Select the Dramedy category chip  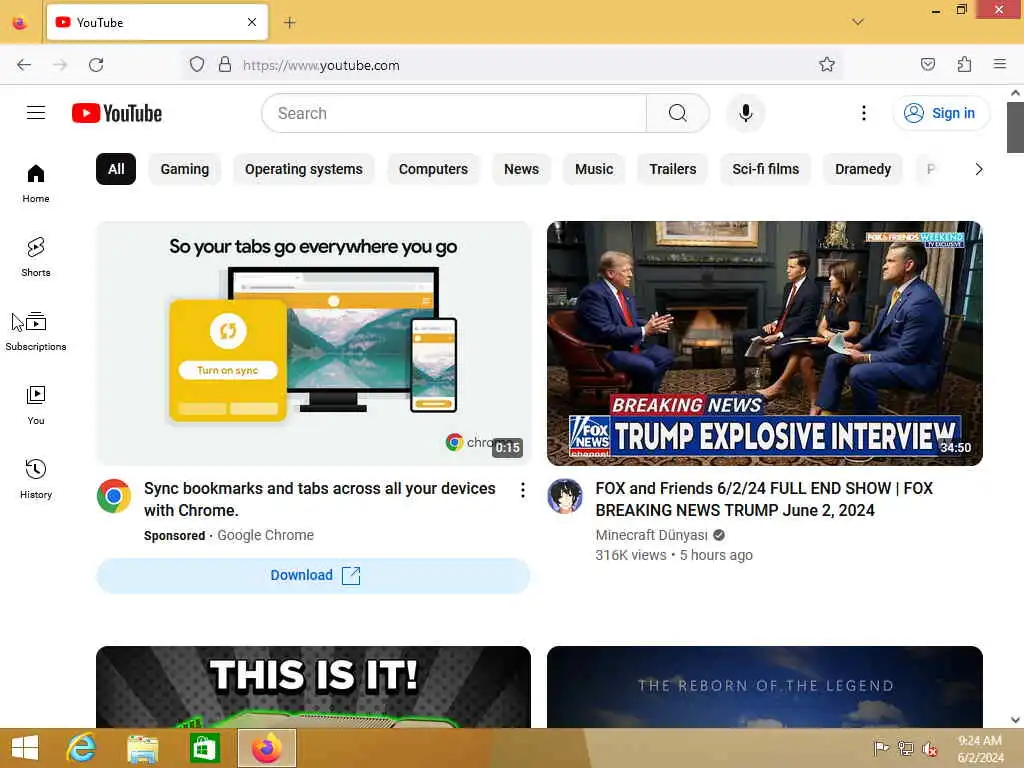pos(863,169)
